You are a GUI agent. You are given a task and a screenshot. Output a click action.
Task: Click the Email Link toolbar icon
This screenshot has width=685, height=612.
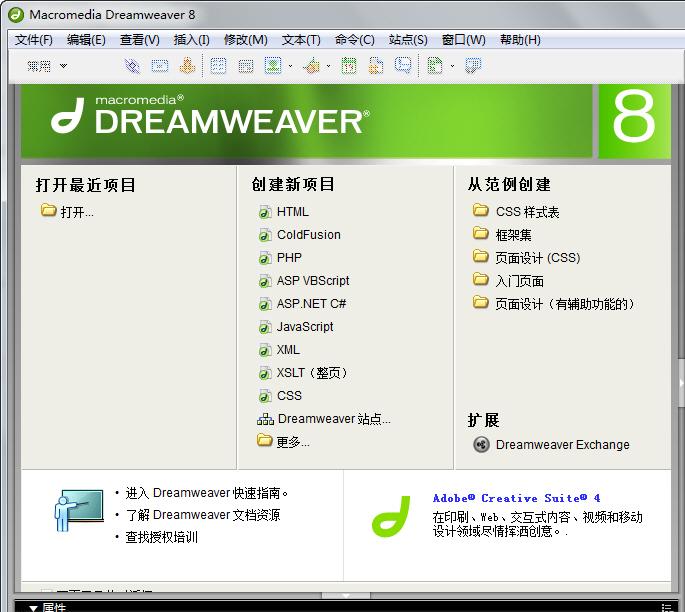tap(159, 66)
